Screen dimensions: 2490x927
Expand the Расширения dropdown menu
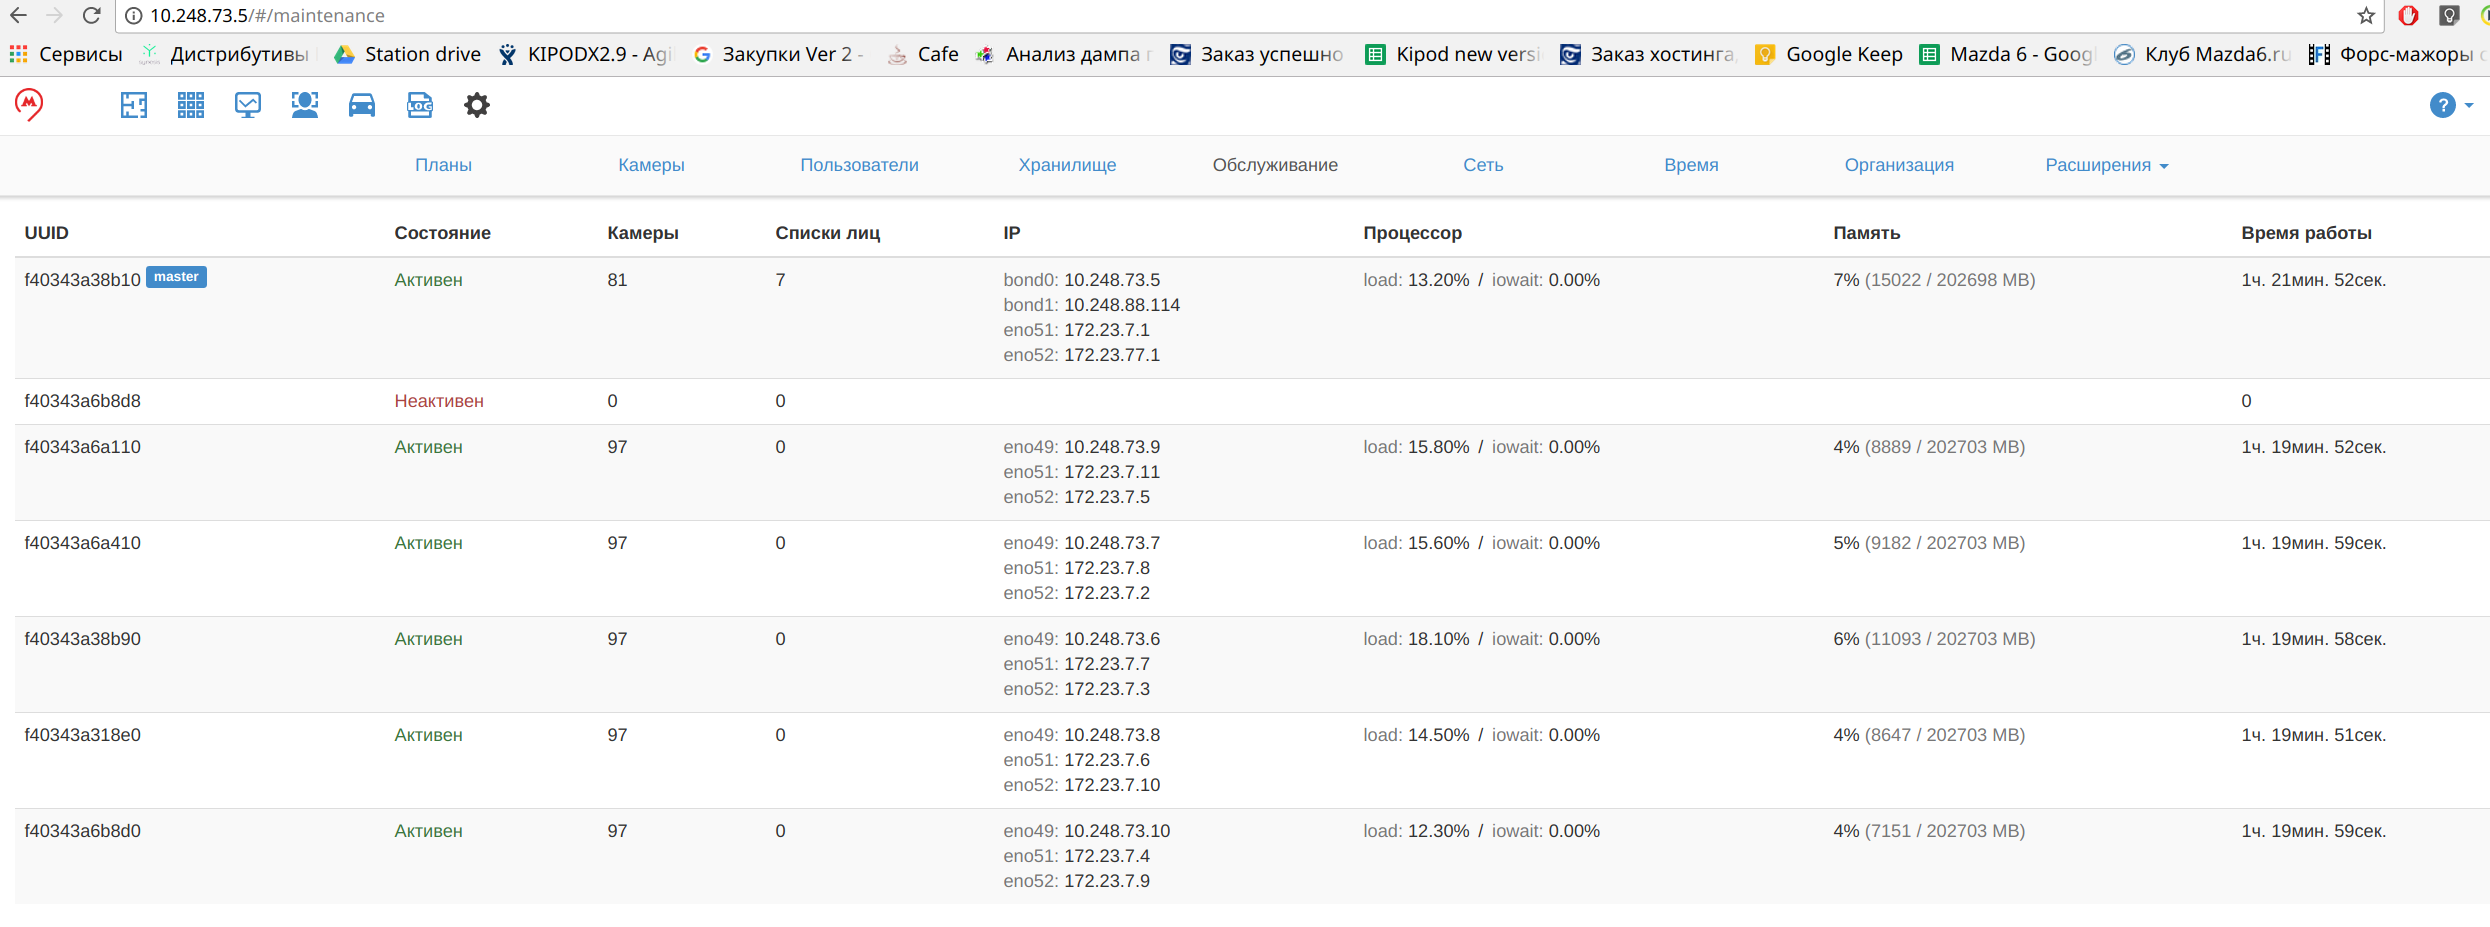click(x=2107, y=165)
